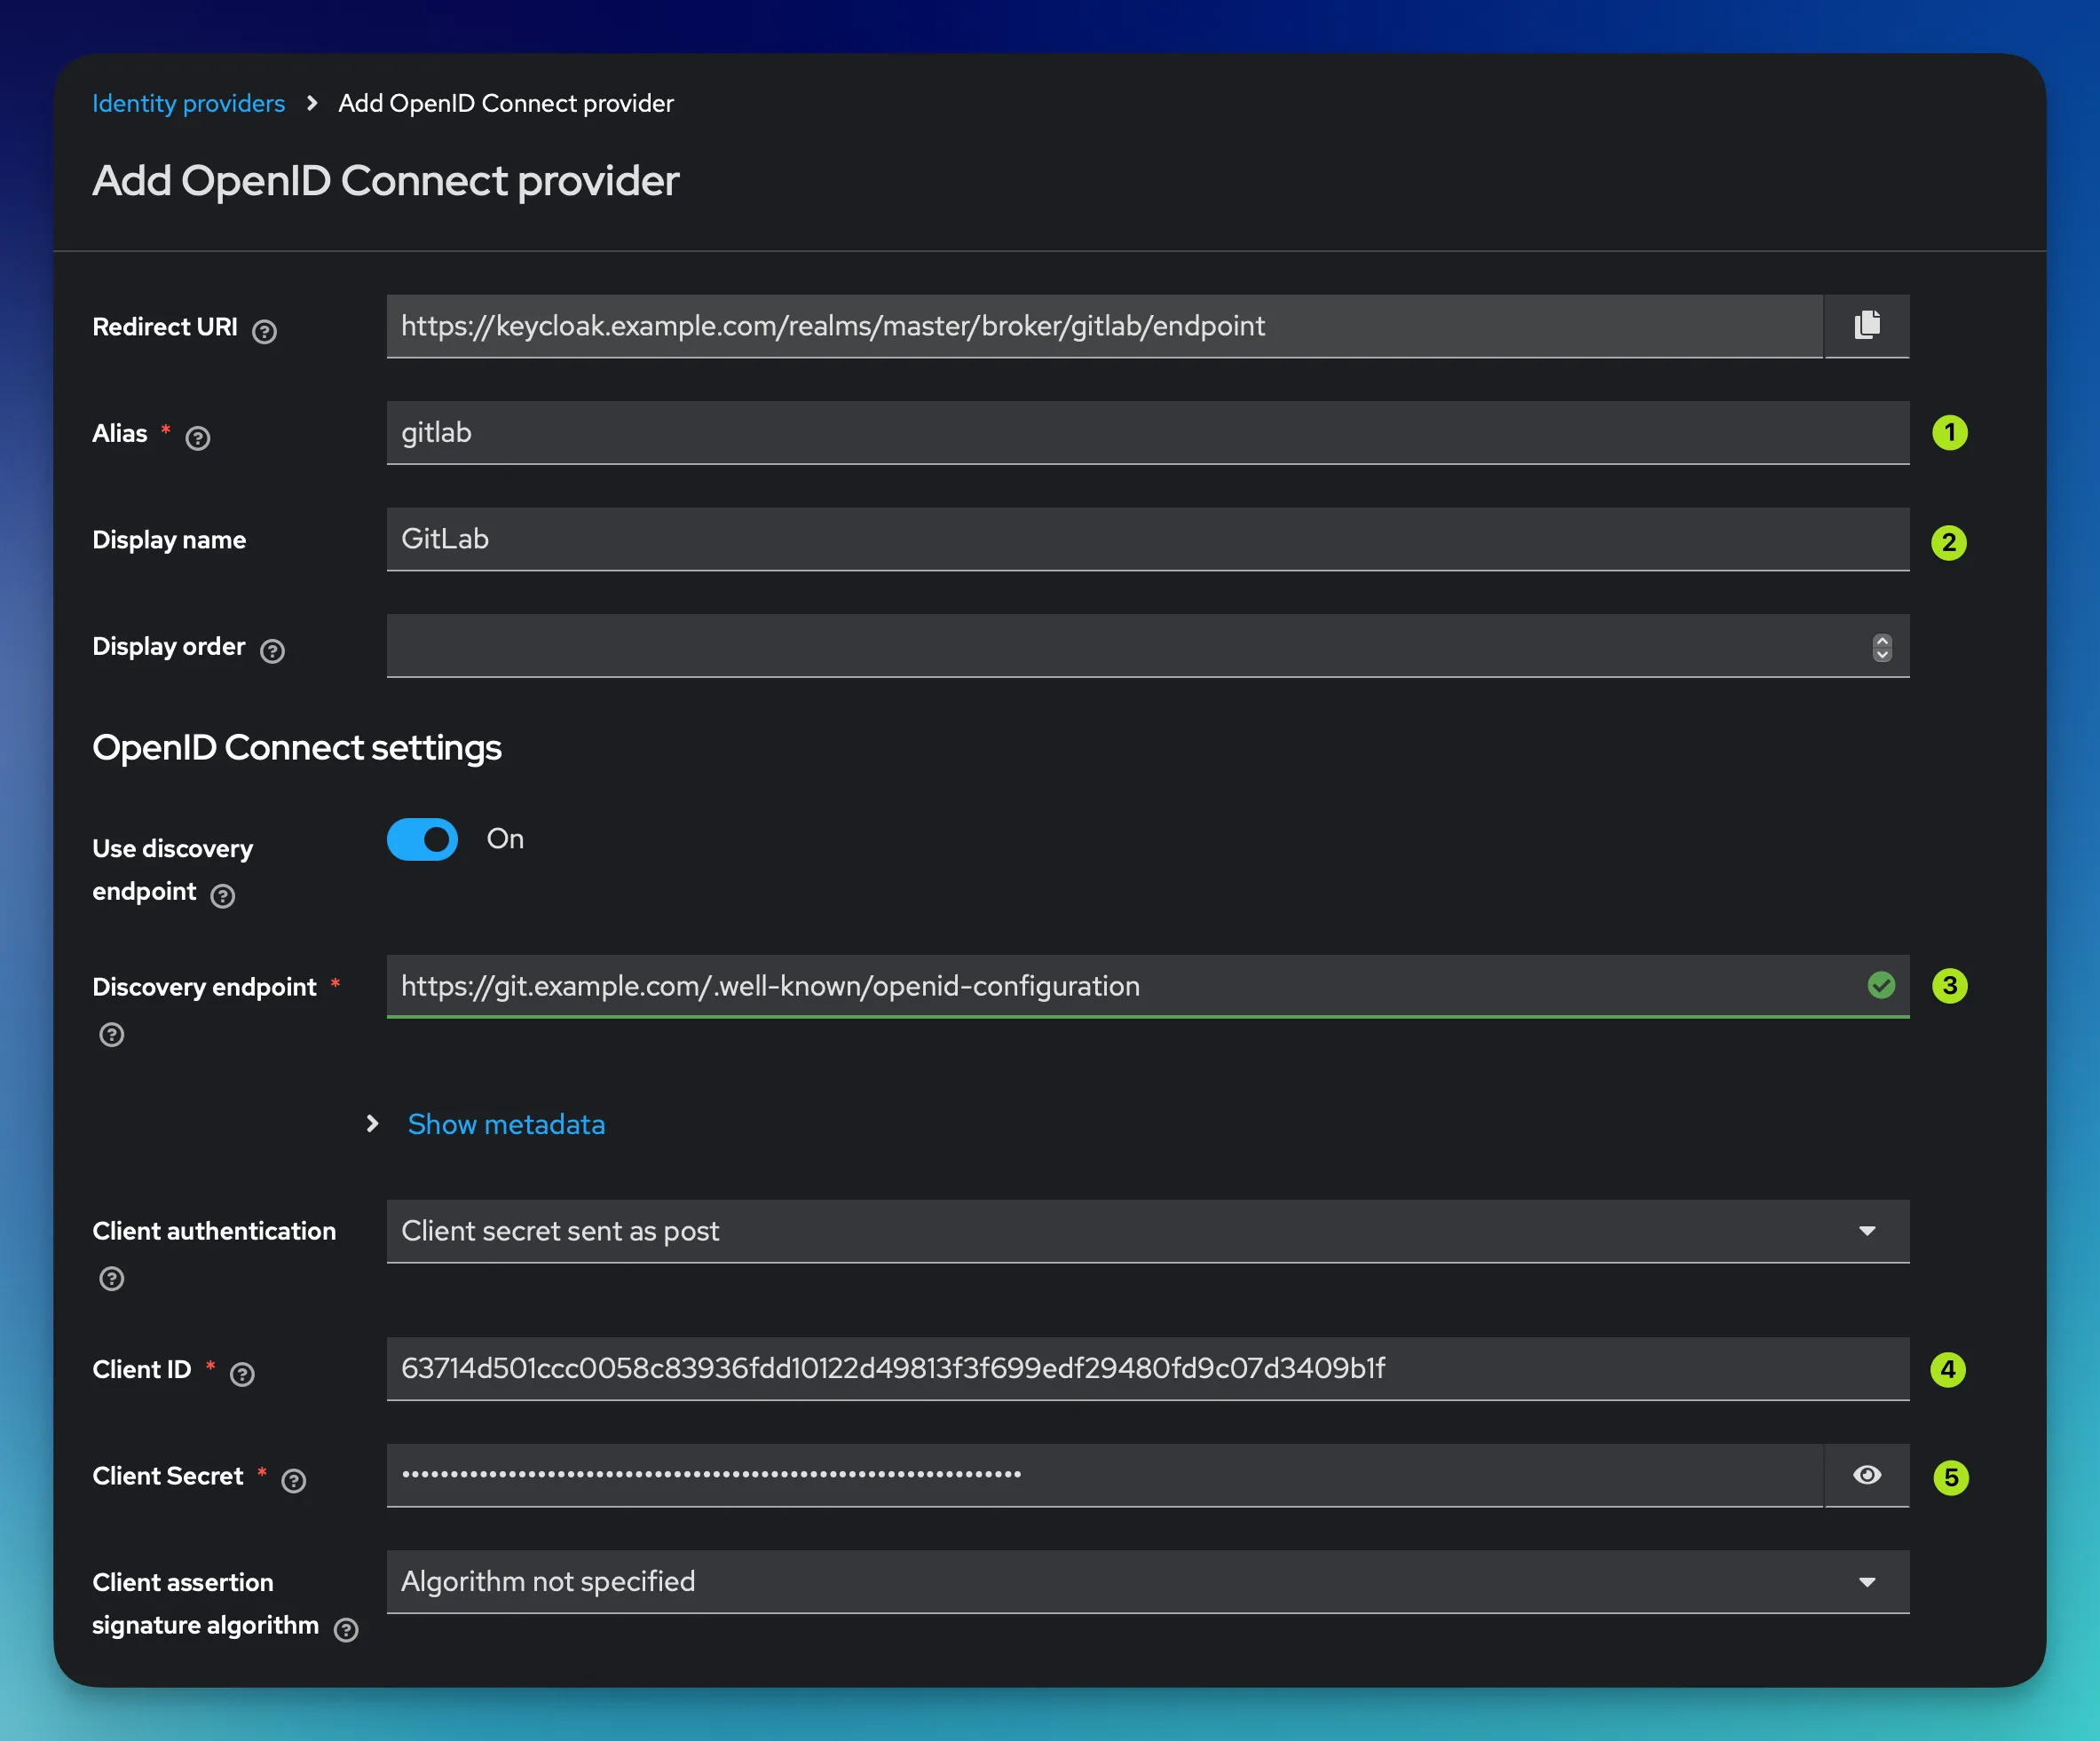This screenshot has width=2100, height=1741.
Task: Click the Client Secret visibility eye icon
Action: (1867, 1476)
